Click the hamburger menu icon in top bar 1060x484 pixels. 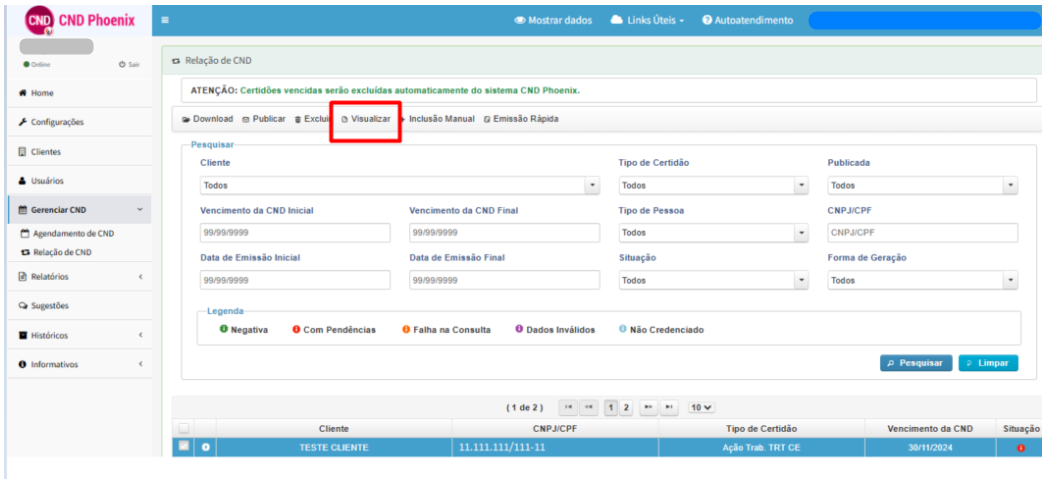(165, 20)
